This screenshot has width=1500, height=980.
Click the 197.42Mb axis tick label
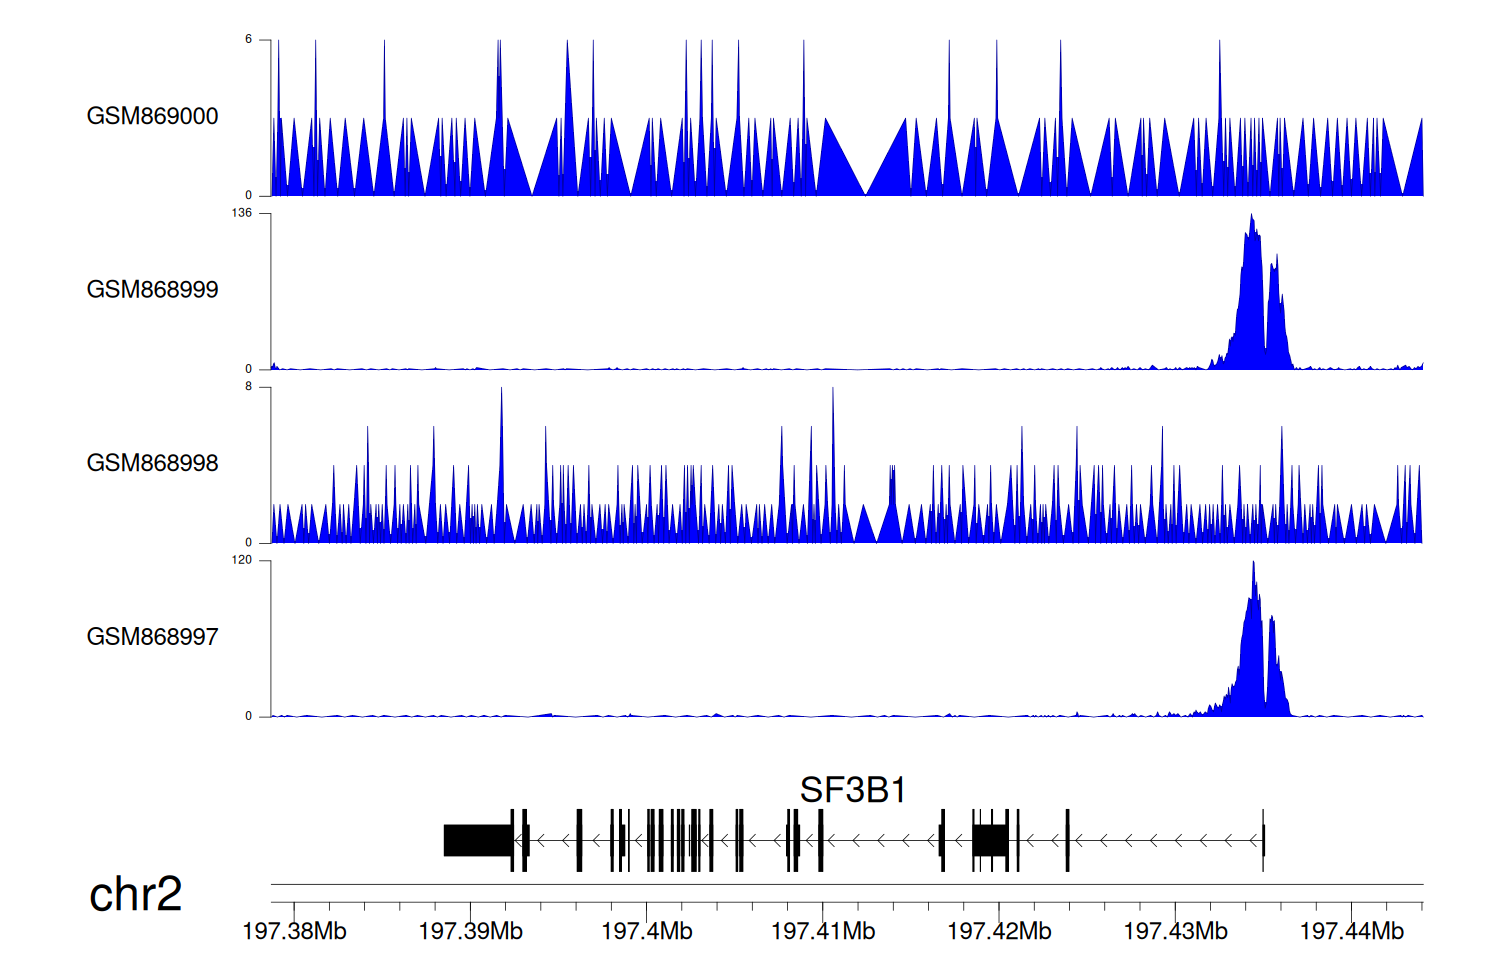[x=999, y=931]
